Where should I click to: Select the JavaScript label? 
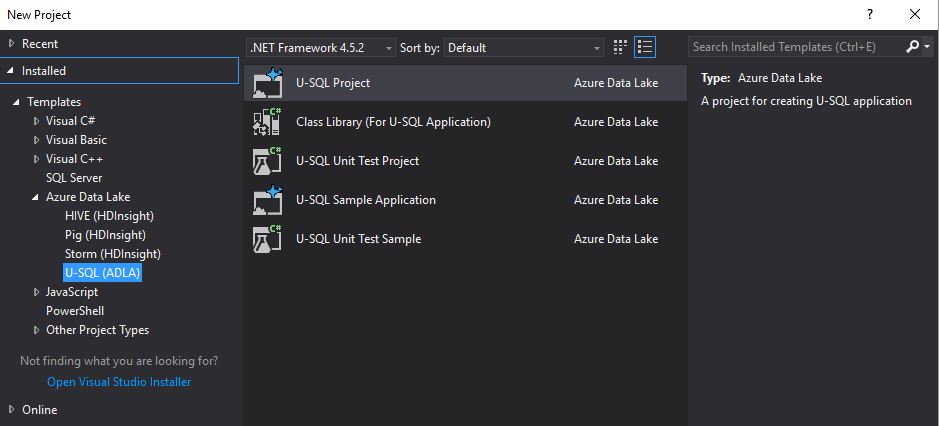[72, 292]
